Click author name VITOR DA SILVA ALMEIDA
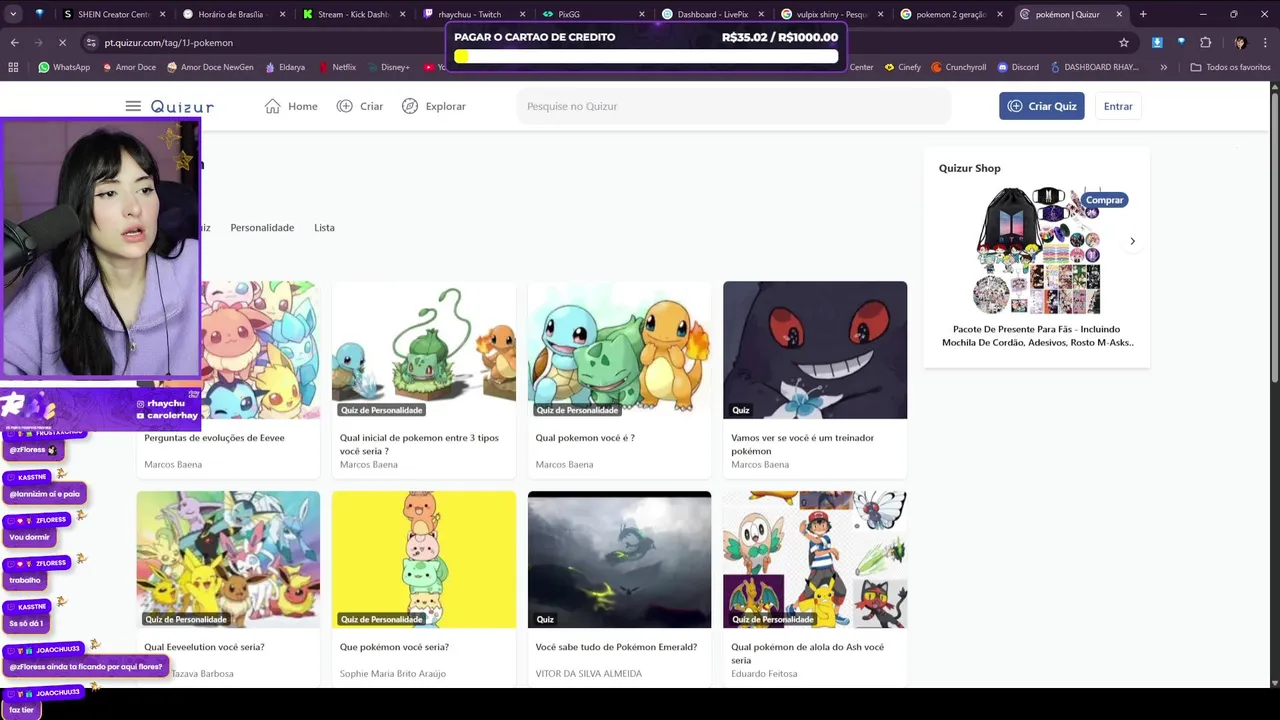Image resolution: width=1280 pixels, height=720 pixels. [x=589, y=674]
